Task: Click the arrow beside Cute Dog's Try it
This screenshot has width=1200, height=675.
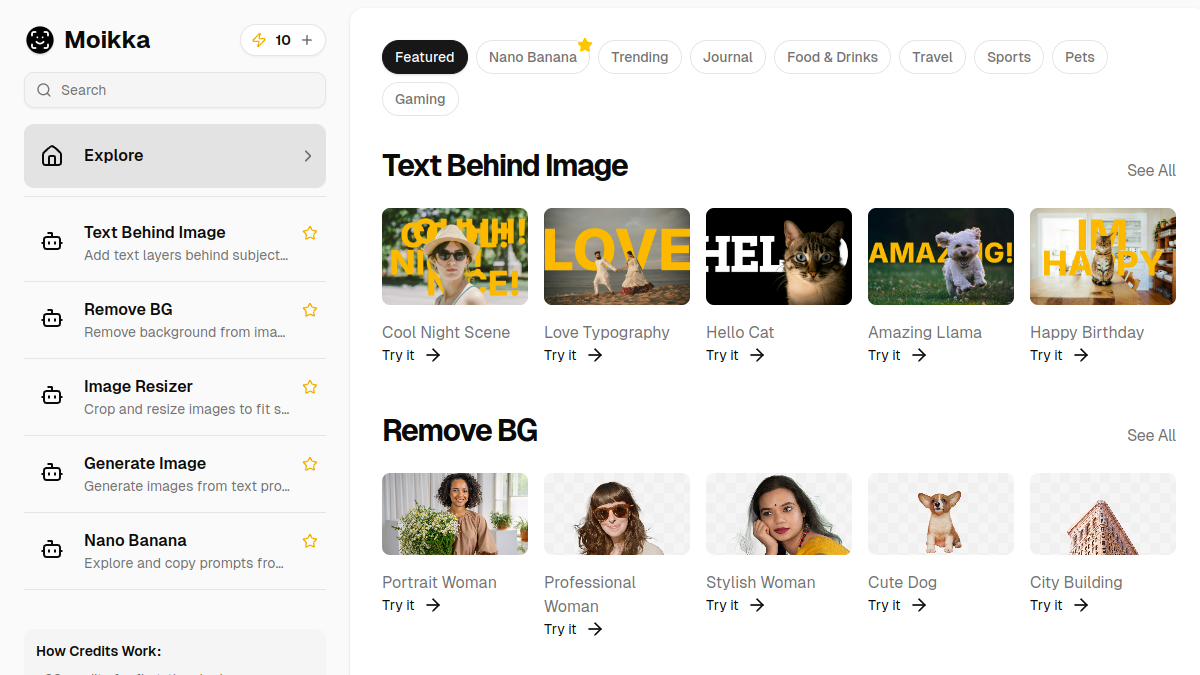Action: click(x=919, y=605)
